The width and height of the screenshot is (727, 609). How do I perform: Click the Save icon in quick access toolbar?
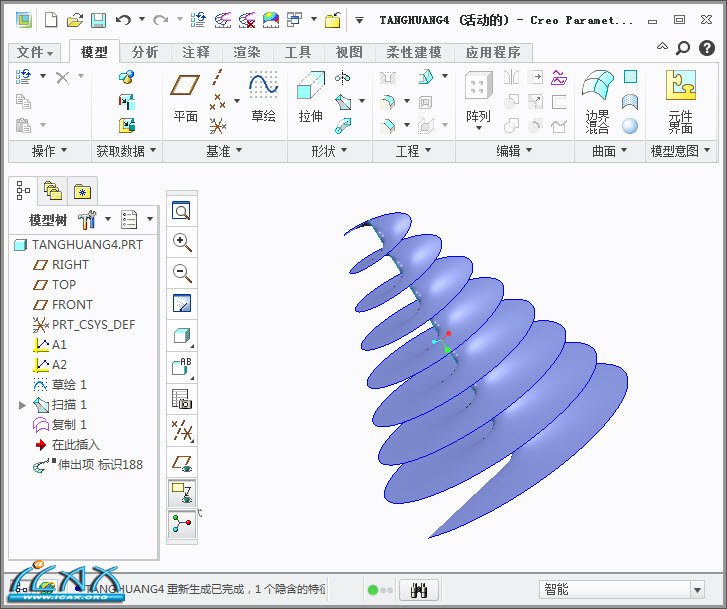[98, 20]
